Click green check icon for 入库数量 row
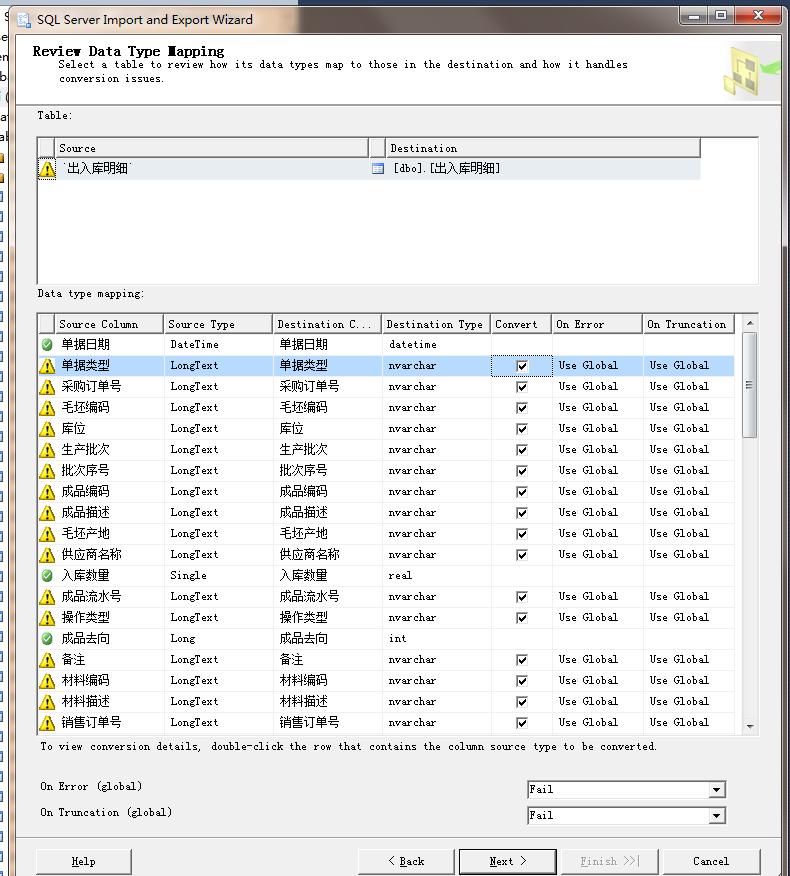Image resolution: width=790 pixels, height=876 pixels. tap(47, 576)
